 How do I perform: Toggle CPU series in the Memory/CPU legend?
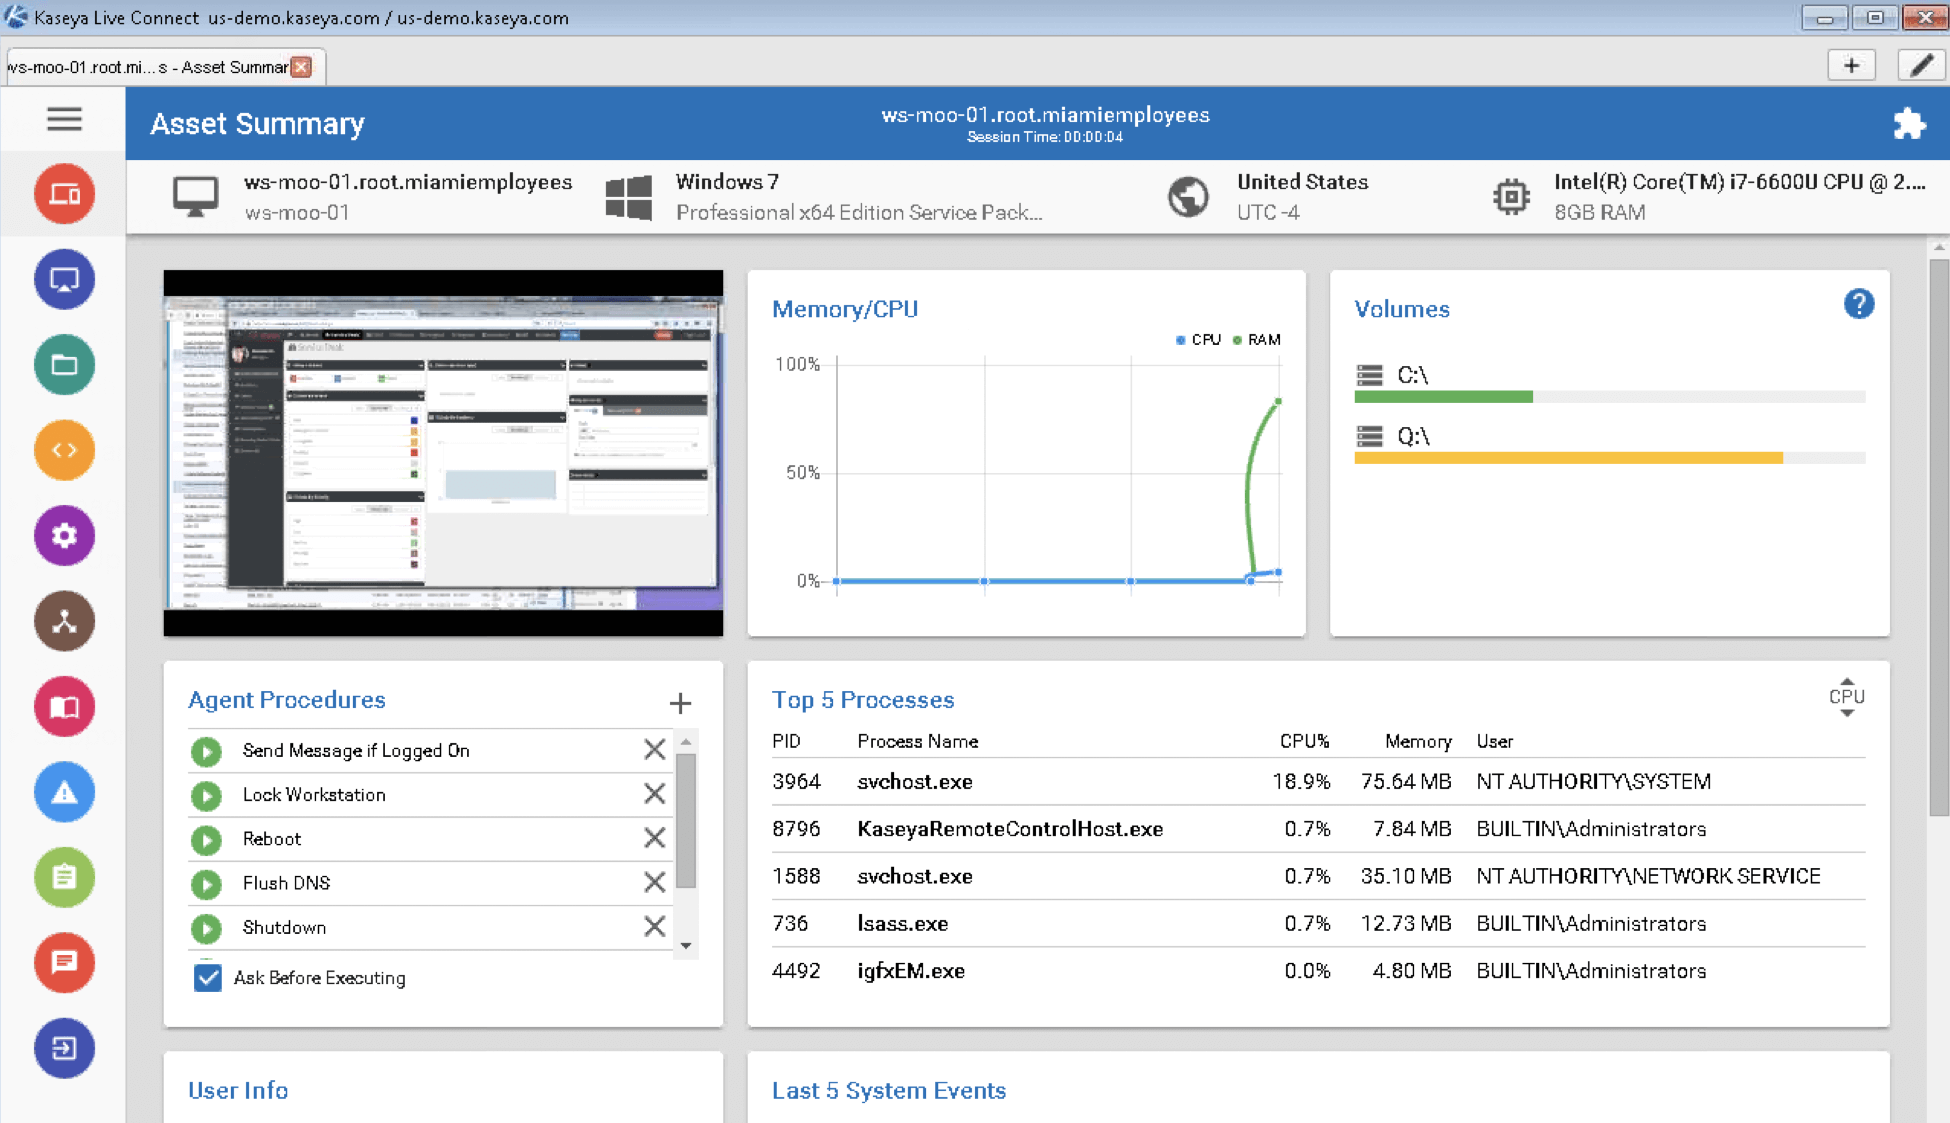pyautogui.click(x=1198, y=339)
